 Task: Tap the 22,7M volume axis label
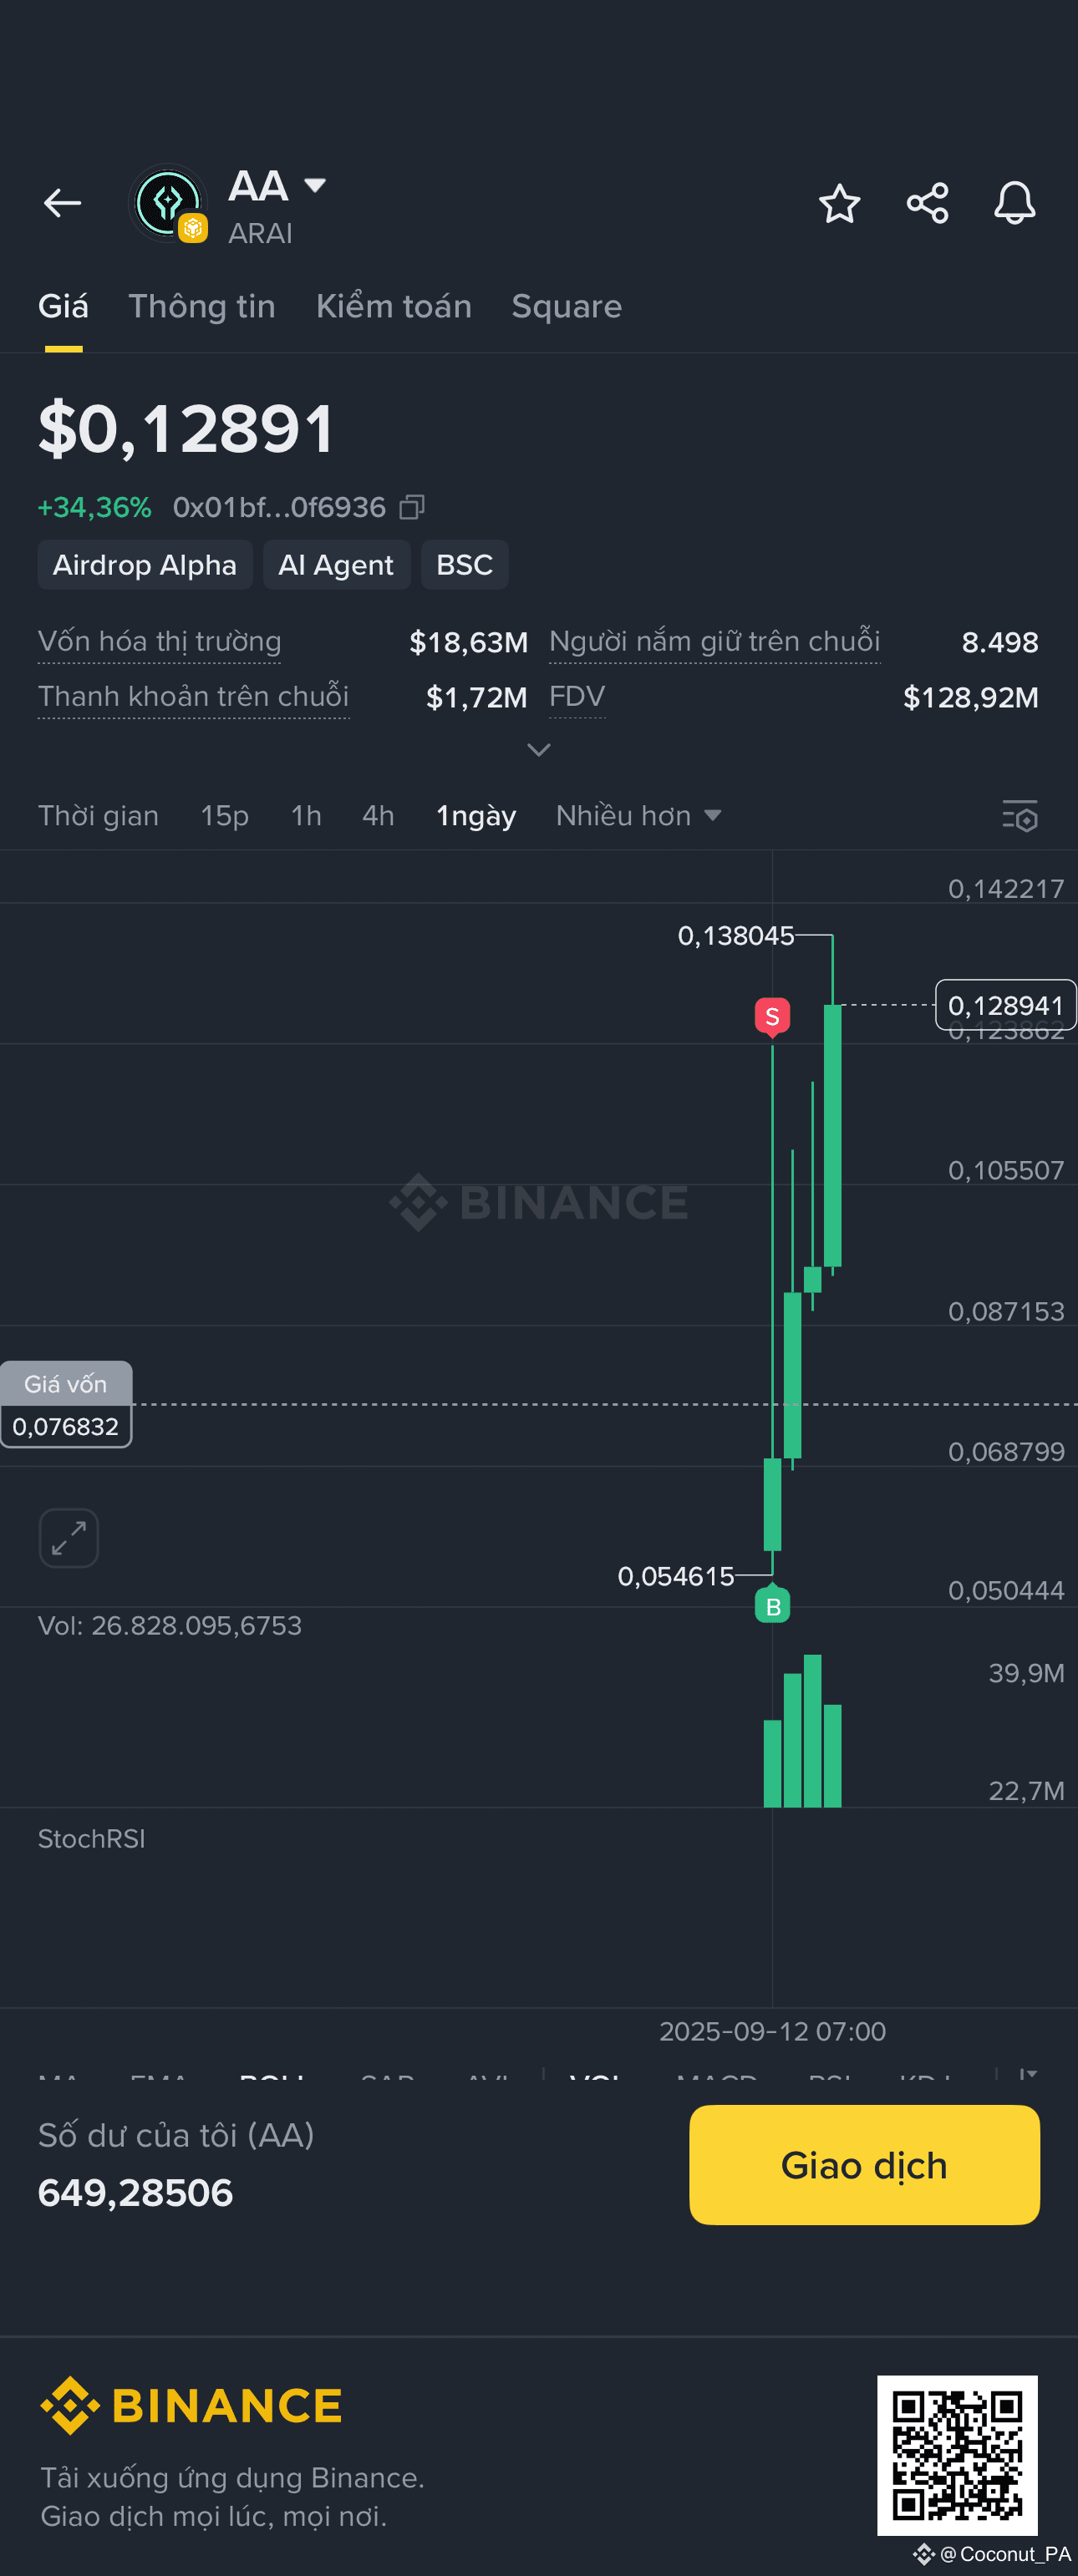(1026, 1791)
